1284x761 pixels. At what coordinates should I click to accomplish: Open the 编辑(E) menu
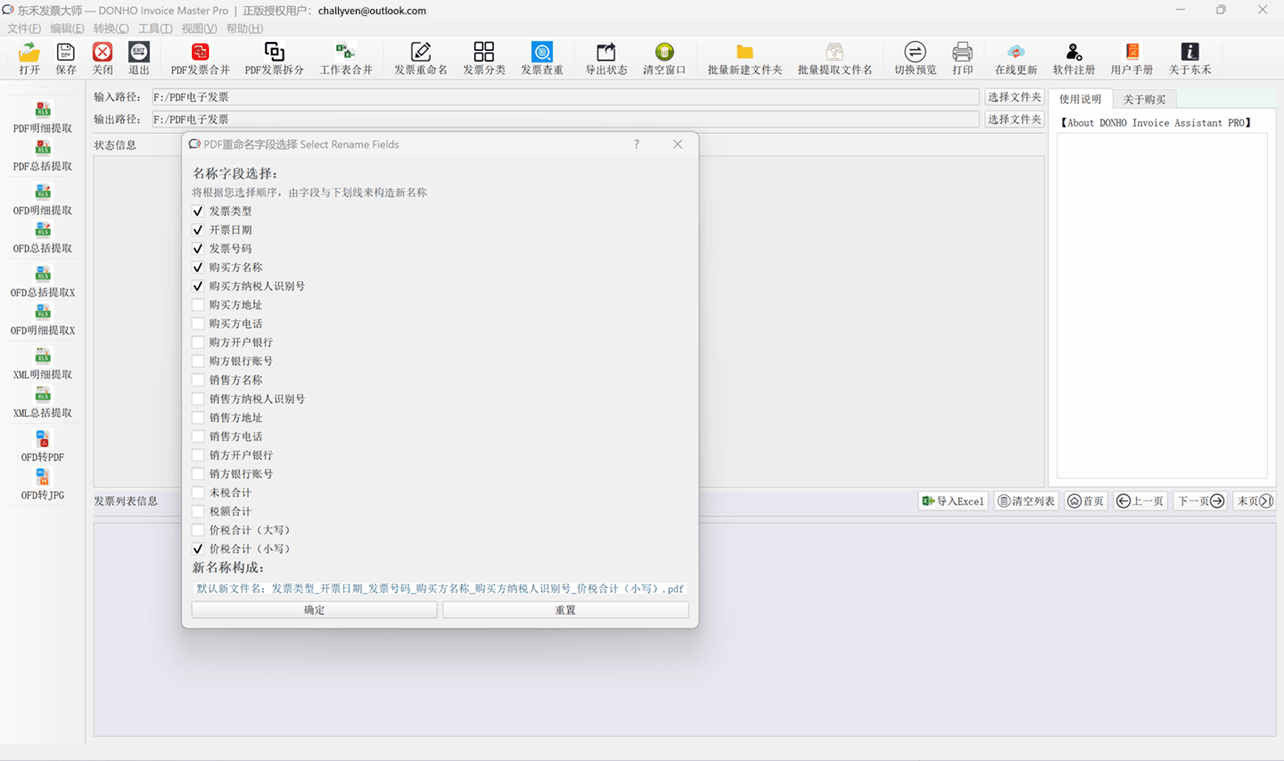coord(67,28)
